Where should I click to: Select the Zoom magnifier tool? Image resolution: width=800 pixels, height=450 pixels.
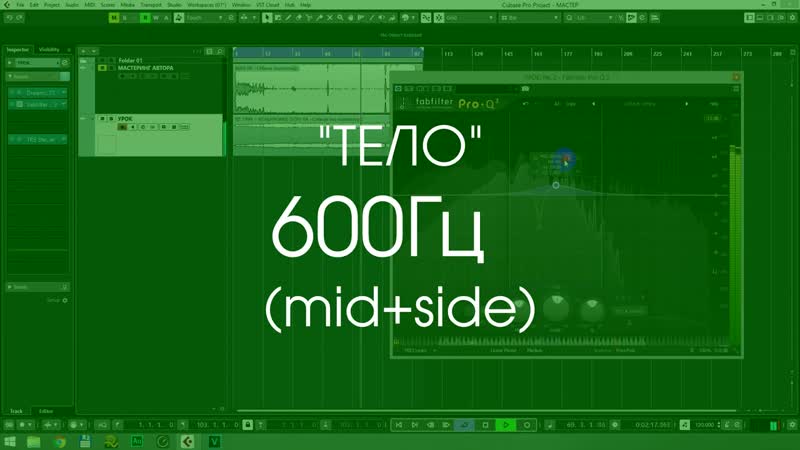tap(340, 18)
